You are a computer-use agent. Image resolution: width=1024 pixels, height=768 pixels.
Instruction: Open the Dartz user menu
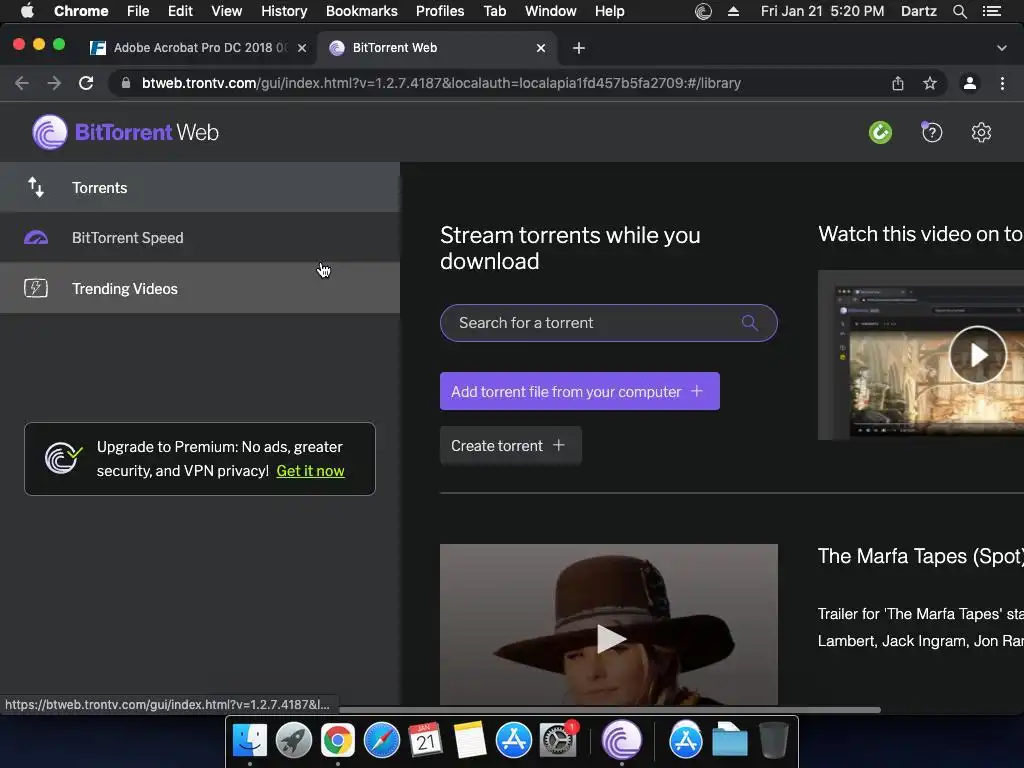pos(918,11)
